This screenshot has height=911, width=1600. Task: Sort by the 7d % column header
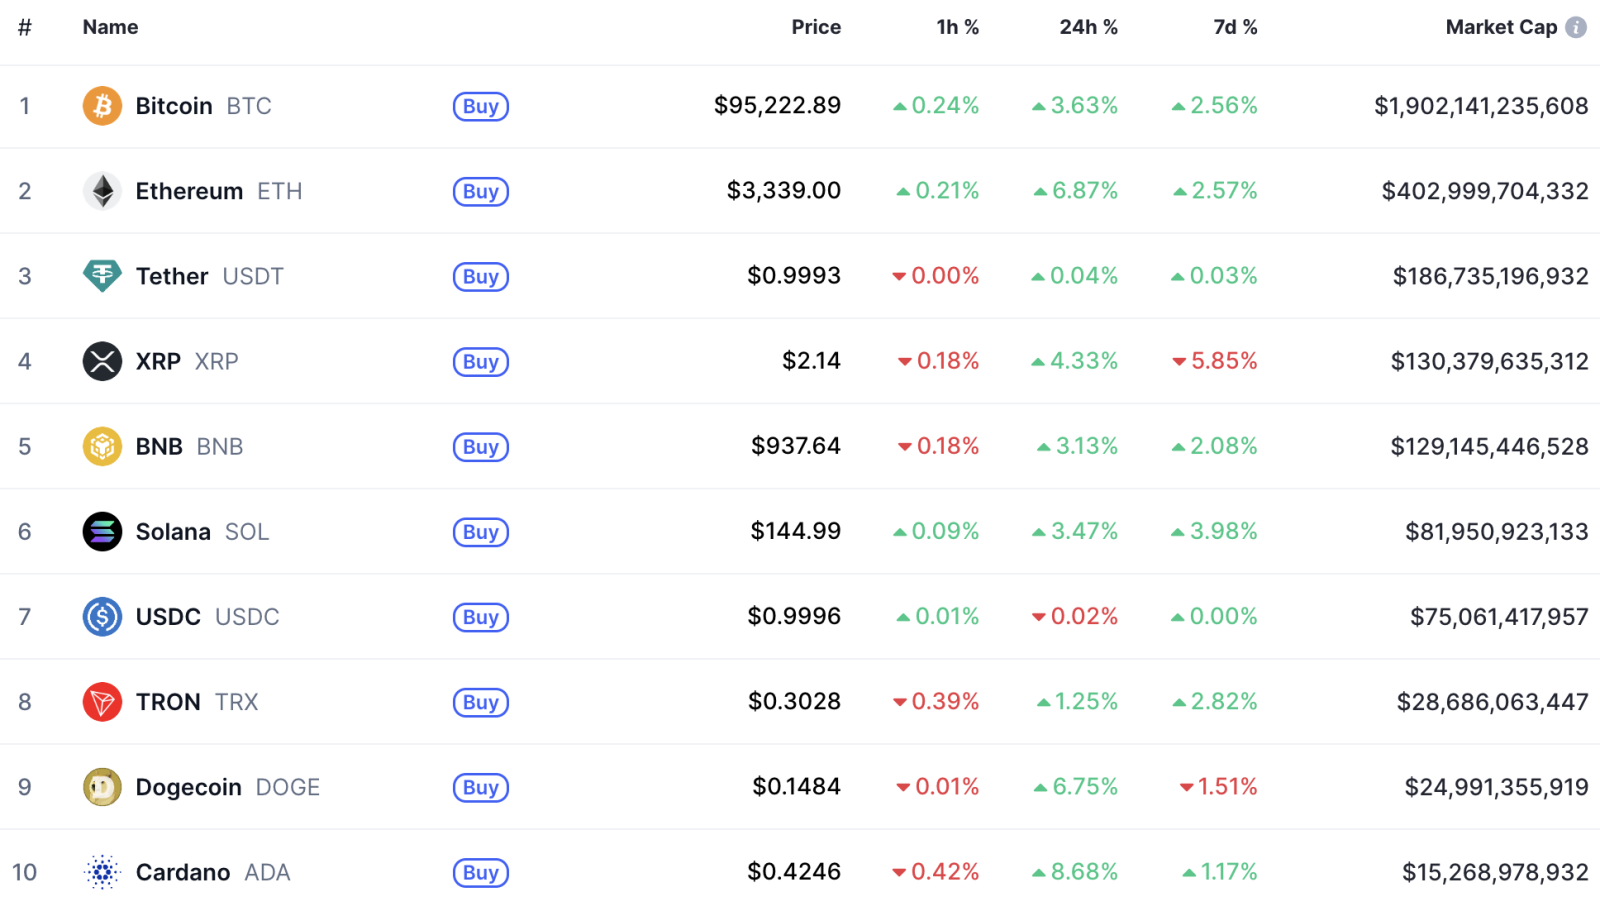coord(1235,28)
